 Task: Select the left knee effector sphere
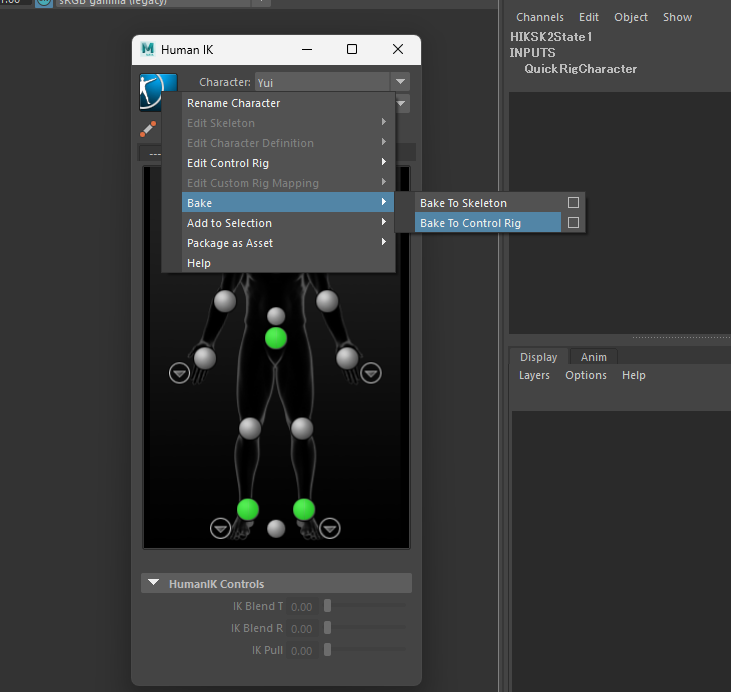coord(302,428)
